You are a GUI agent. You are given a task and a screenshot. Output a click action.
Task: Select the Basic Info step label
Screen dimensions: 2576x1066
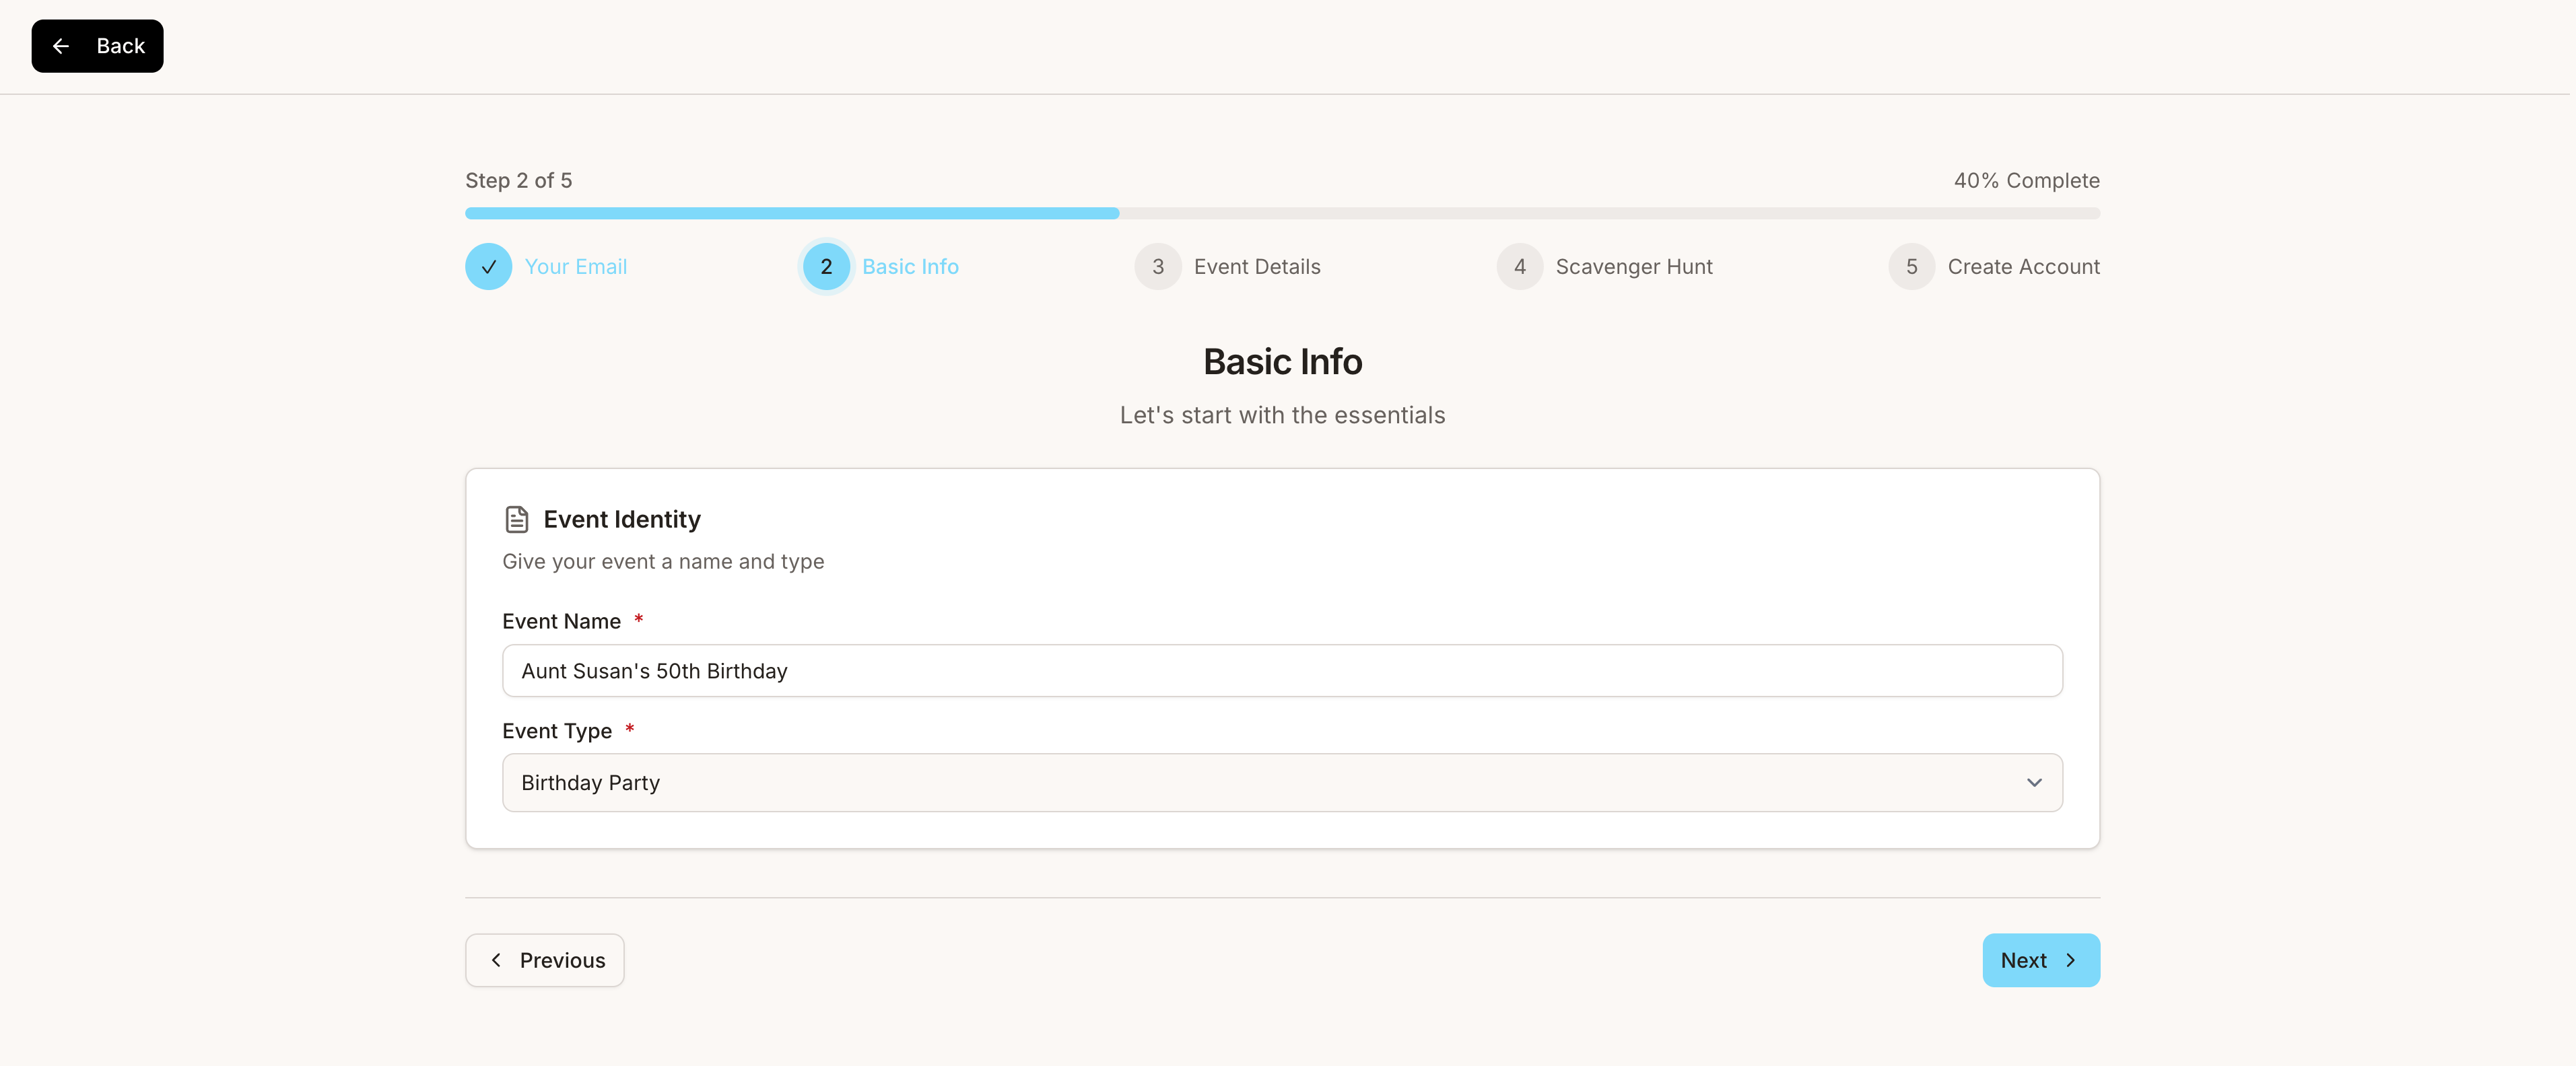(x=910, y=267)
